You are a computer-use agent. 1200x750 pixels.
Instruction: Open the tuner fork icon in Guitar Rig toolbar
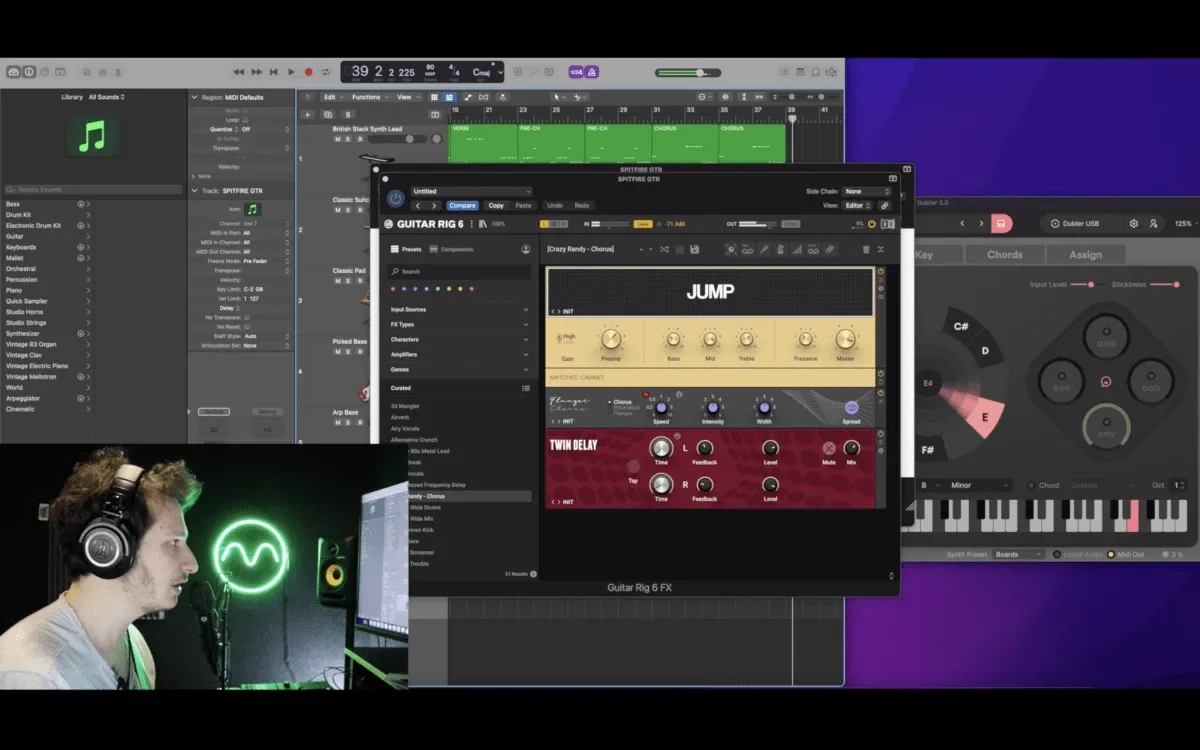pyautogui.click(x=764, y=249)
